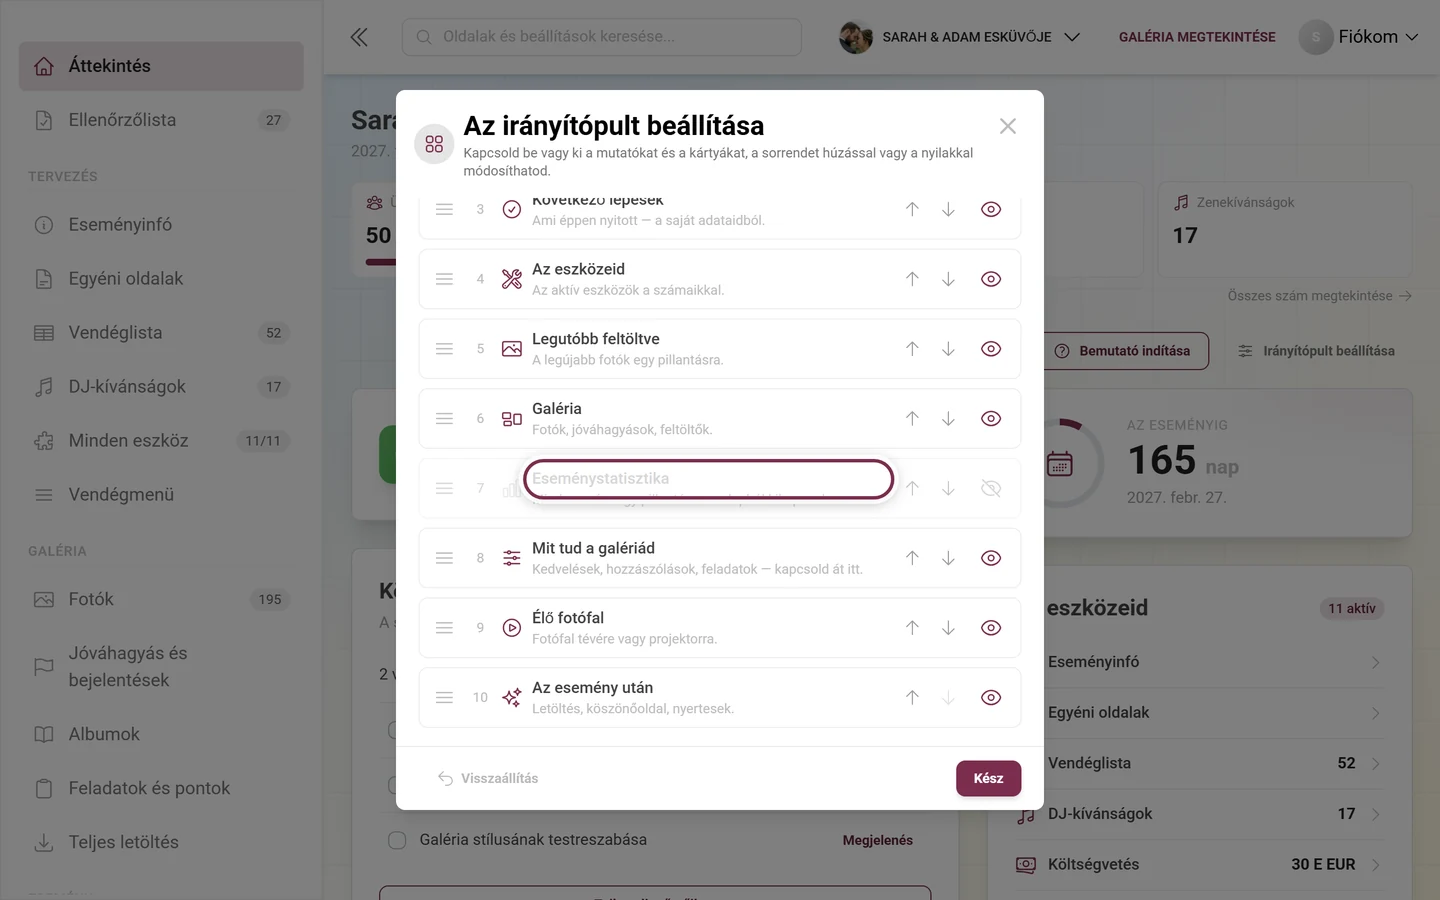
Task: Collapse the sidebar with double-arrow icon
Action: pyautogui.click(x=359, y=37)
